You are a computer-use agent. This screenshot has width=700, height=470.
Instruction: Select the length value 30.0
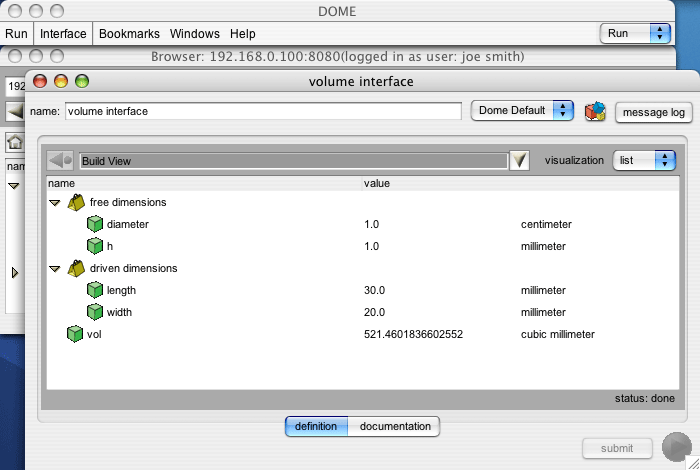point(374,290)
